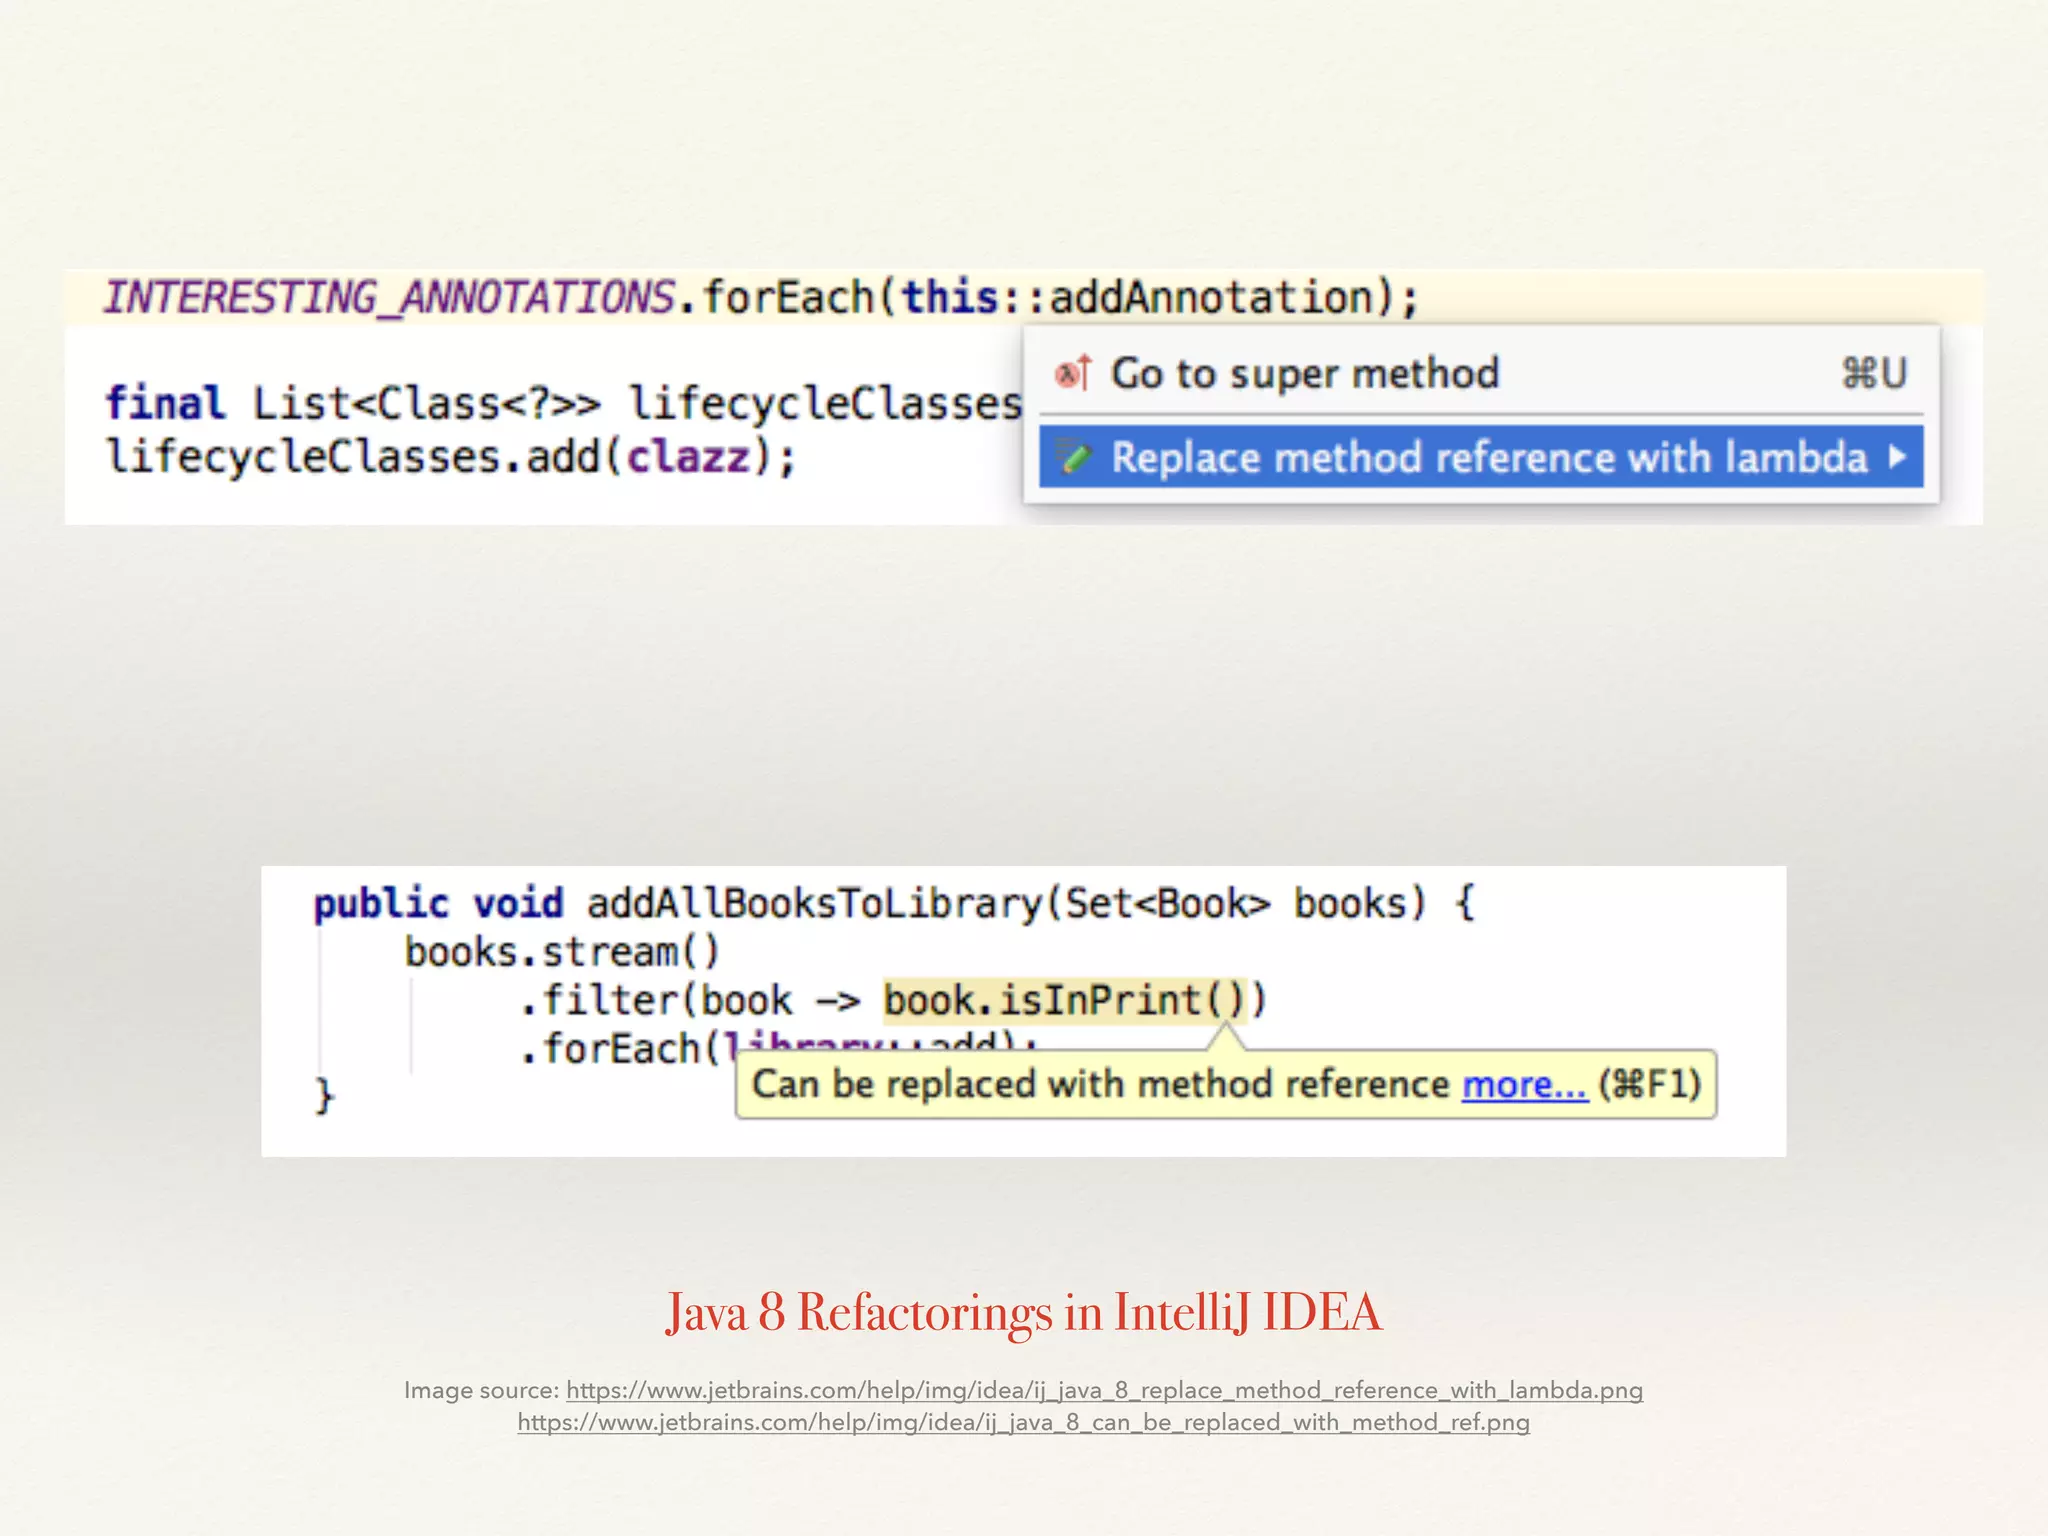This screenshot has height=1536, width=2048.
Task: Click books.stream() call
Action: click(562, 951)
